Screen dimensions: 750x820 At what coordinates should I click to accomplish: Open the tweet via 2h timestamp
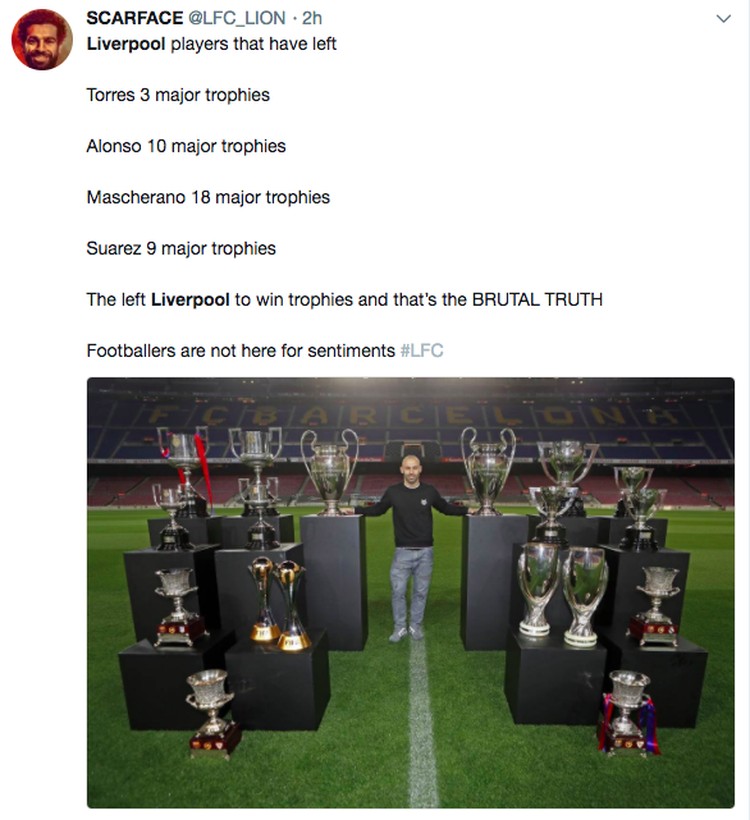point(312,18)
